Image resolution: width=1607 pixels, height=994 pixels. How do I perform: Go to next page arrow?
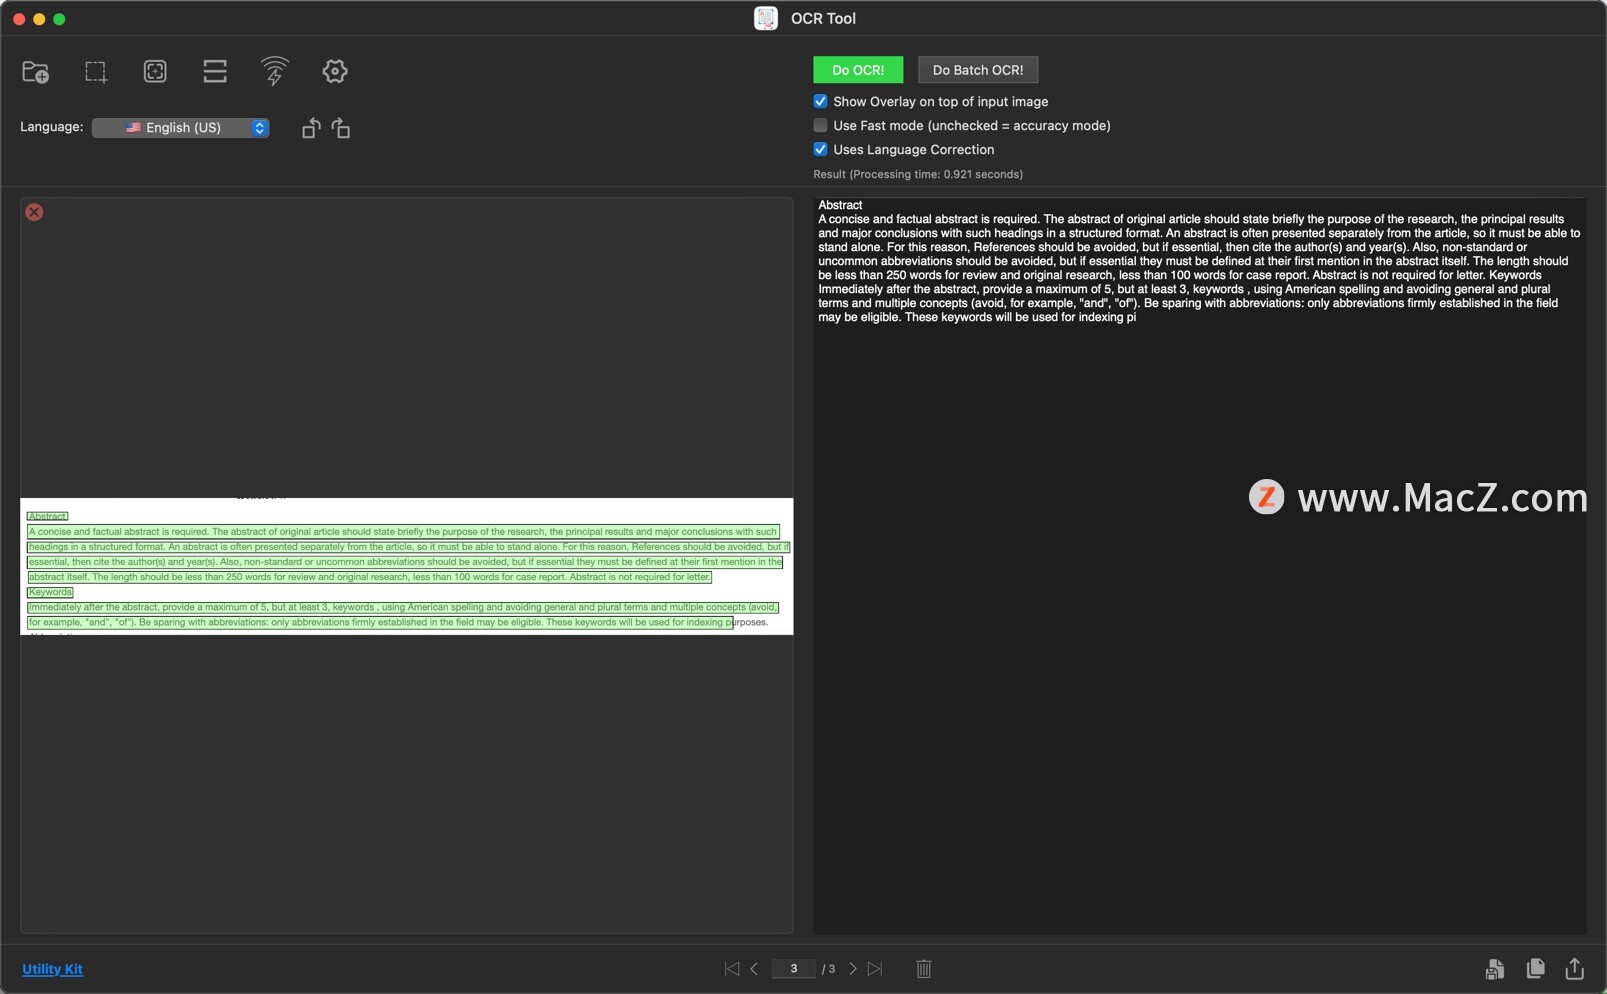tap(853, 969)
